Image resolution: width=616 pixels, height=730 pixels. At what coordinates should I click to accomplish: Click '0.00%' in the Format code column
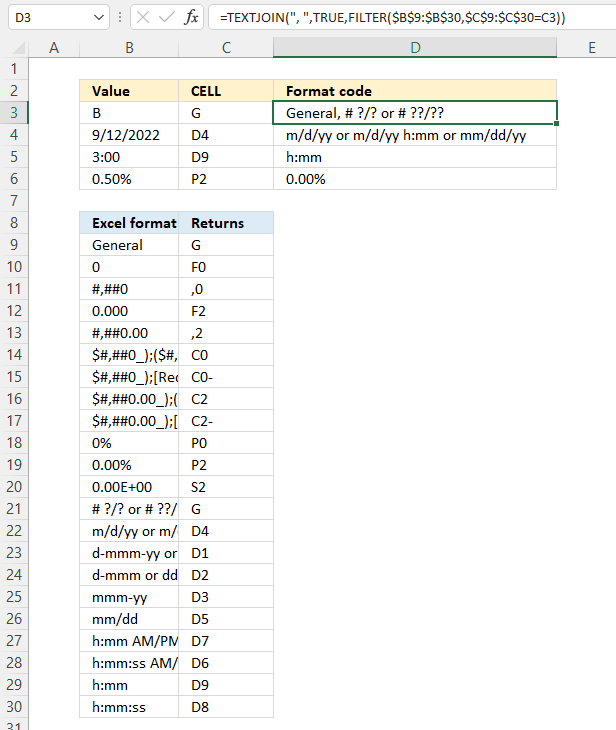(x=415, y=179)
